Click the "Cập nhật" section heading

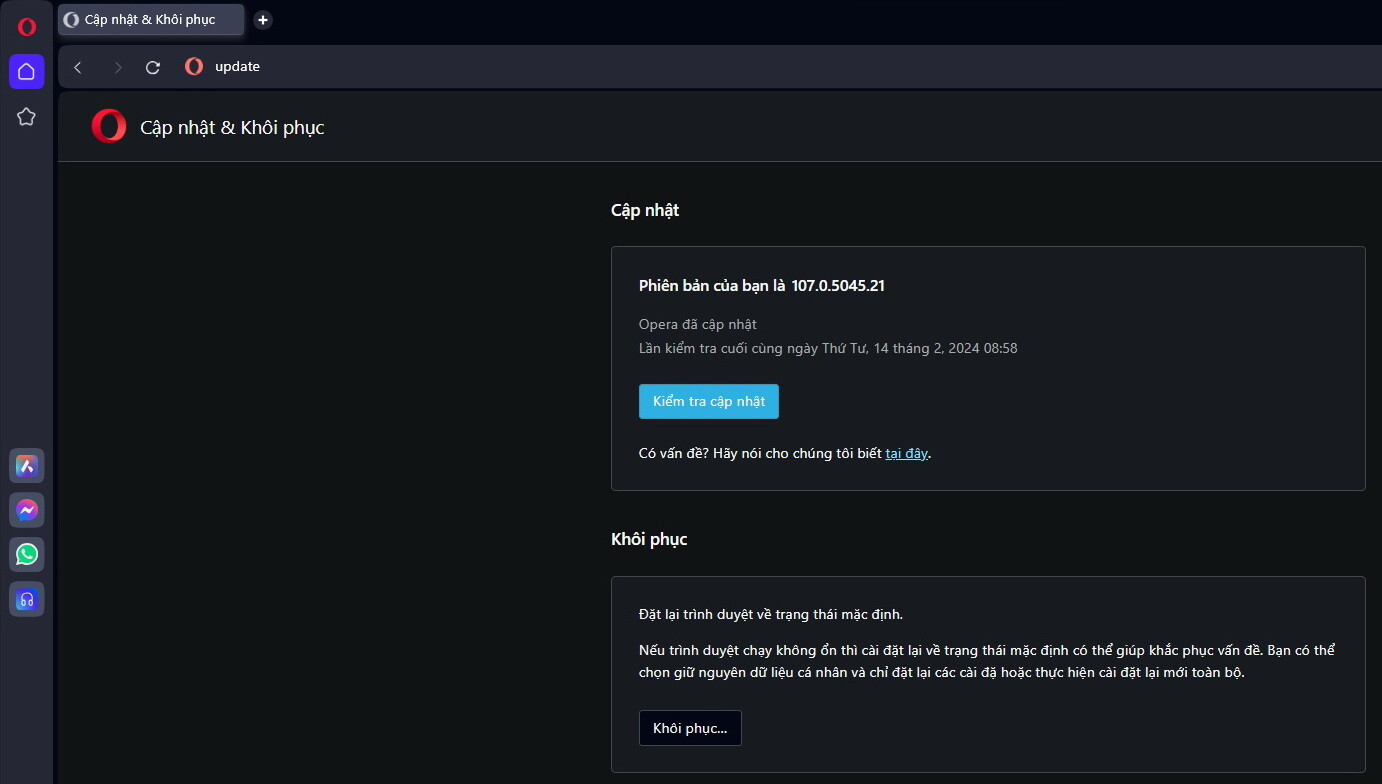(x=645, y=210)
